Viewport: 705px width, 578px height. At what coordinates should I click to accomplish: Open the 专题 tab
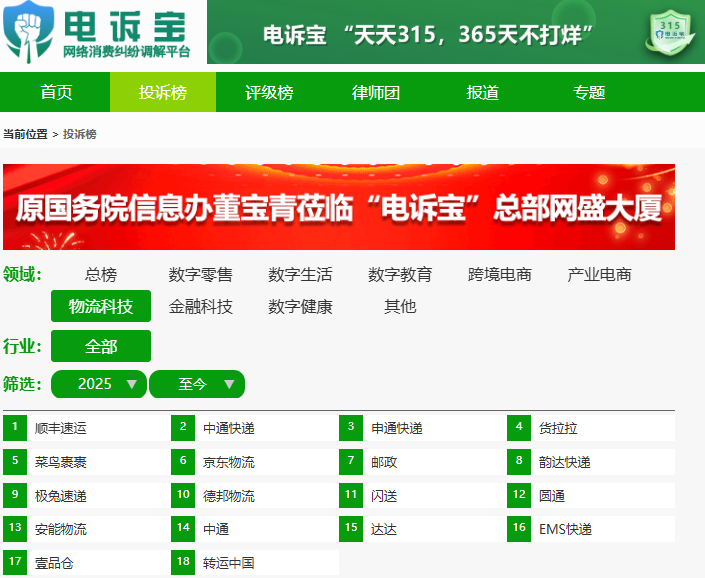[589, 92]
